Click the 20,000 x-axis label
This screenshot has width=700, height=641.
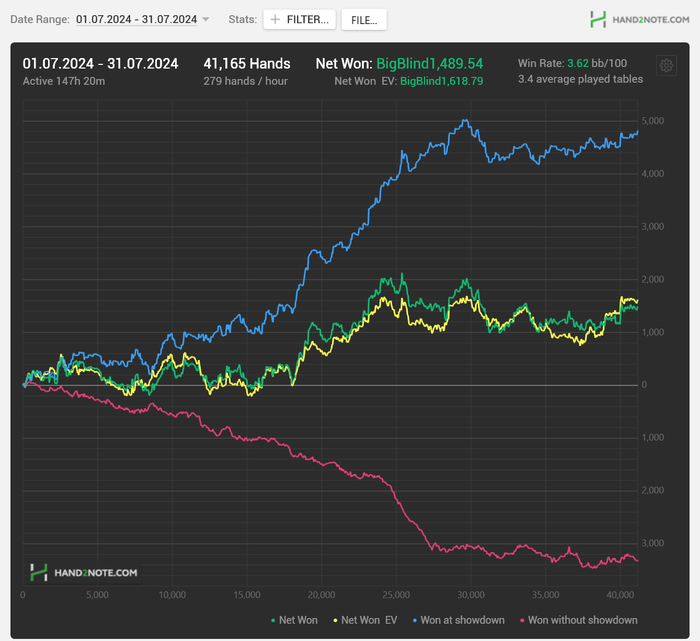point(321,595)
